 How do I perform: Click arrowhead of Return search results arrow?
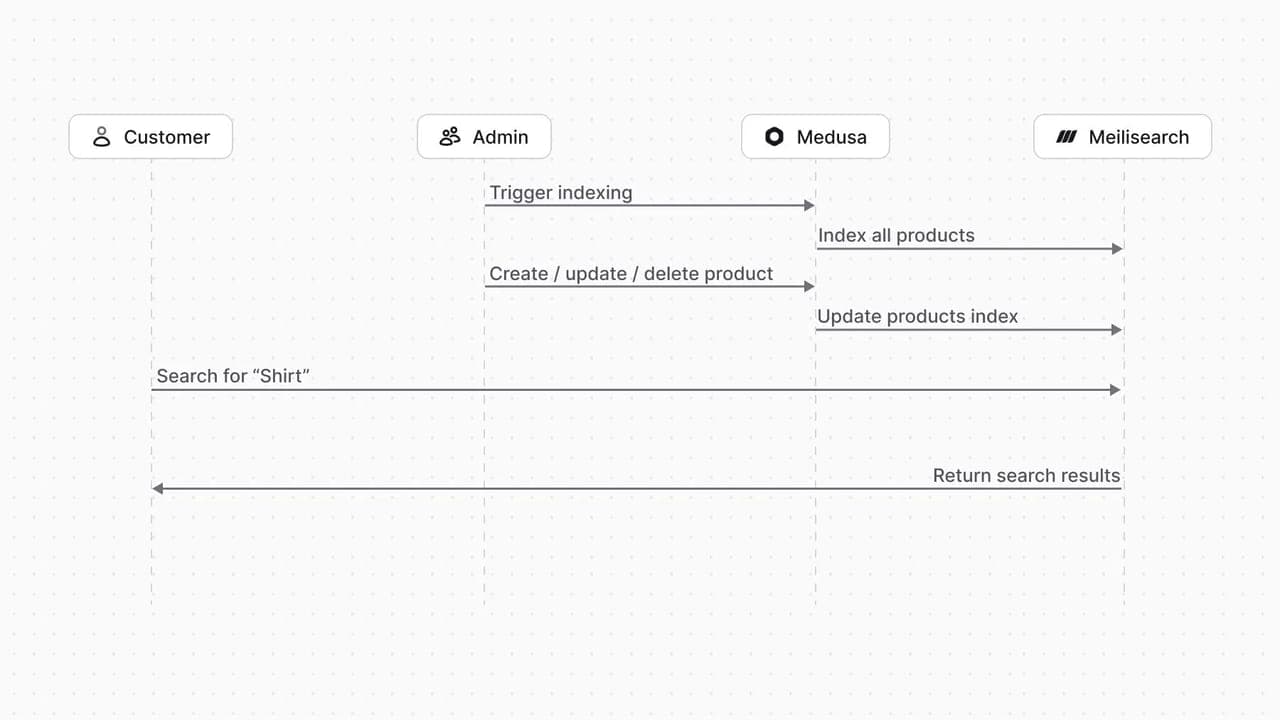pyautogui.click(x=158, y=489)
